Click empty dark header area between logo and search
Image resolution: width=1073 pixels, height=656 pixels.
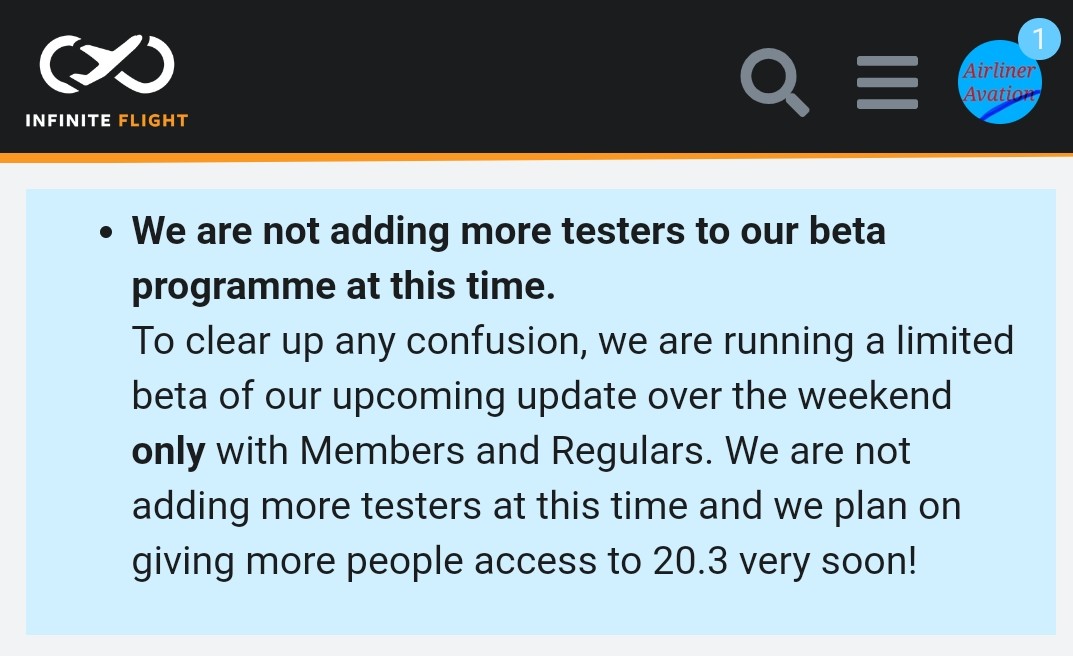pyautogui.click(x=450, y=80)
